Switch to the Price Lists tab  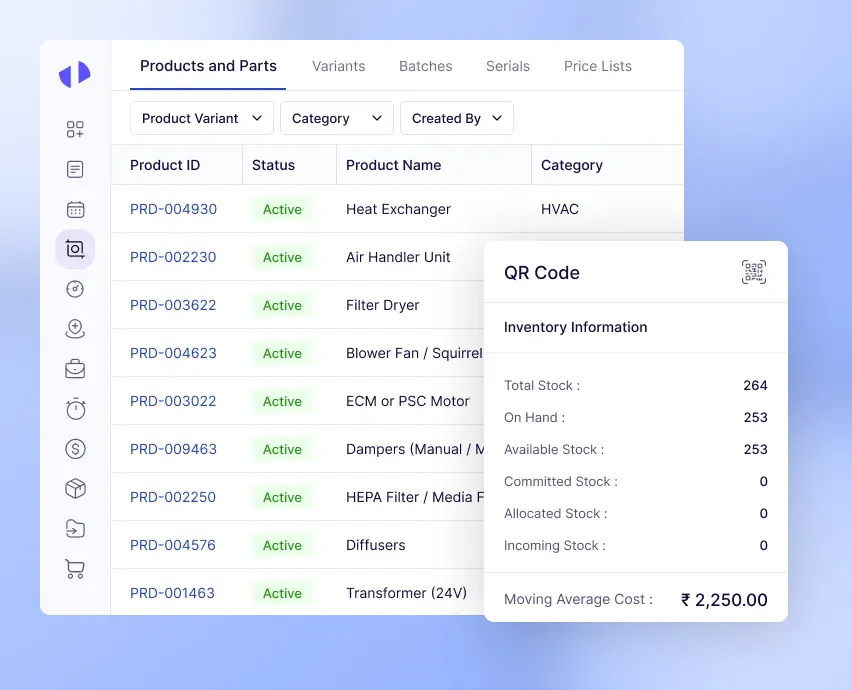tap(598, 66)
